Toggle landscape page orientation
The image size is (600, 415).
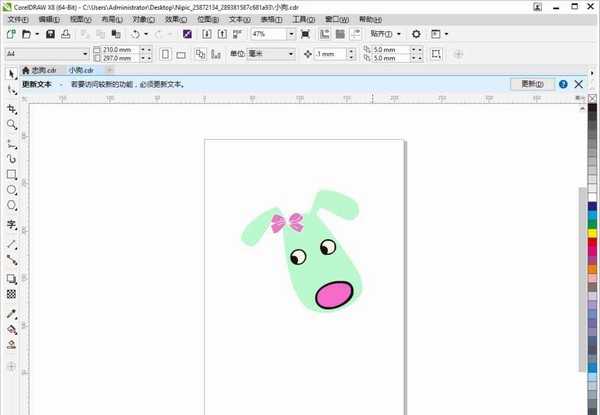pos(181,53)
